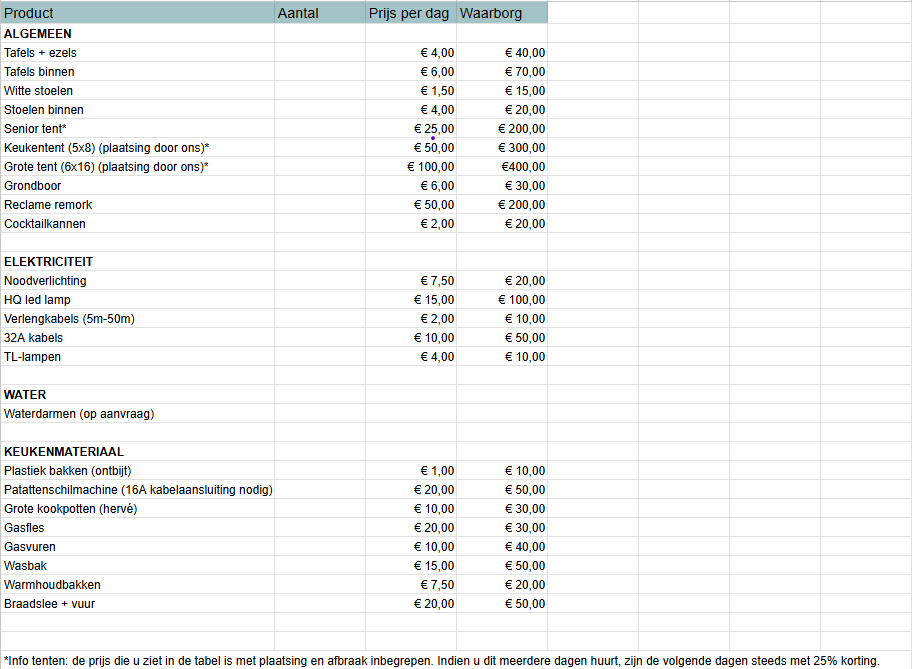Click the empty Aantal cell for 32A kabels
The image size is (912, 669).
point(320,338)
